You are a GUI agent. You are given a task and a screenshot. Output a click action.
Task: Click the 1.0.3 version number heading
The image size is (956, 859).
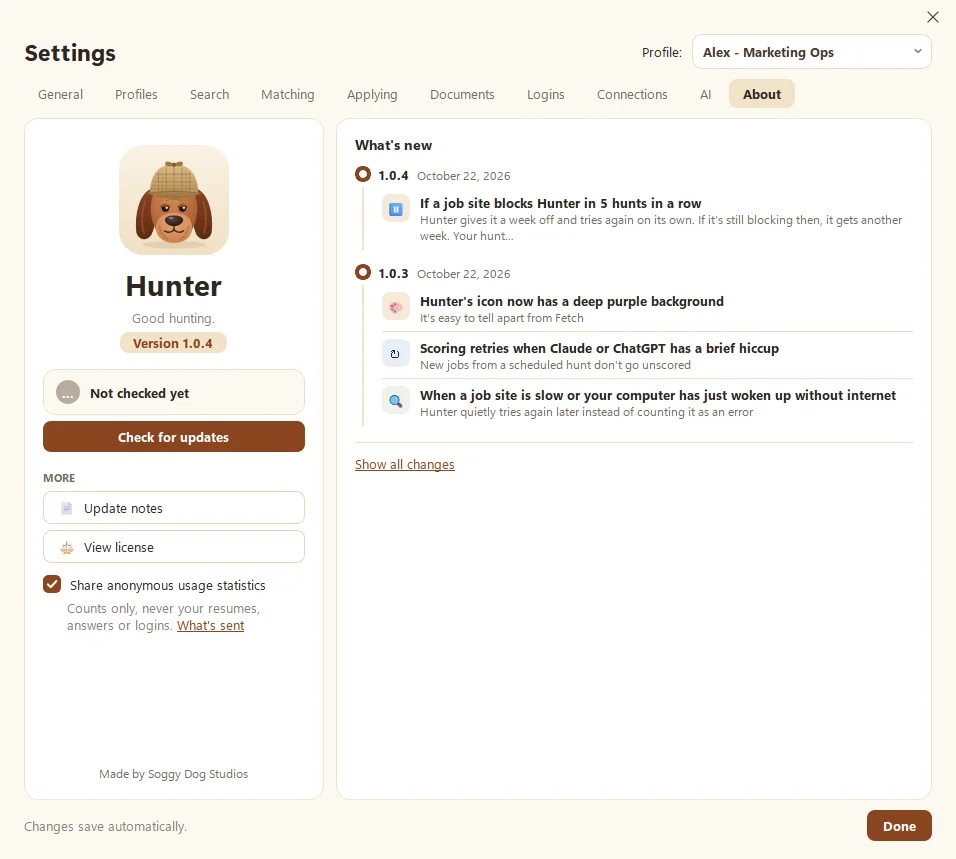(x=393, y=273)
